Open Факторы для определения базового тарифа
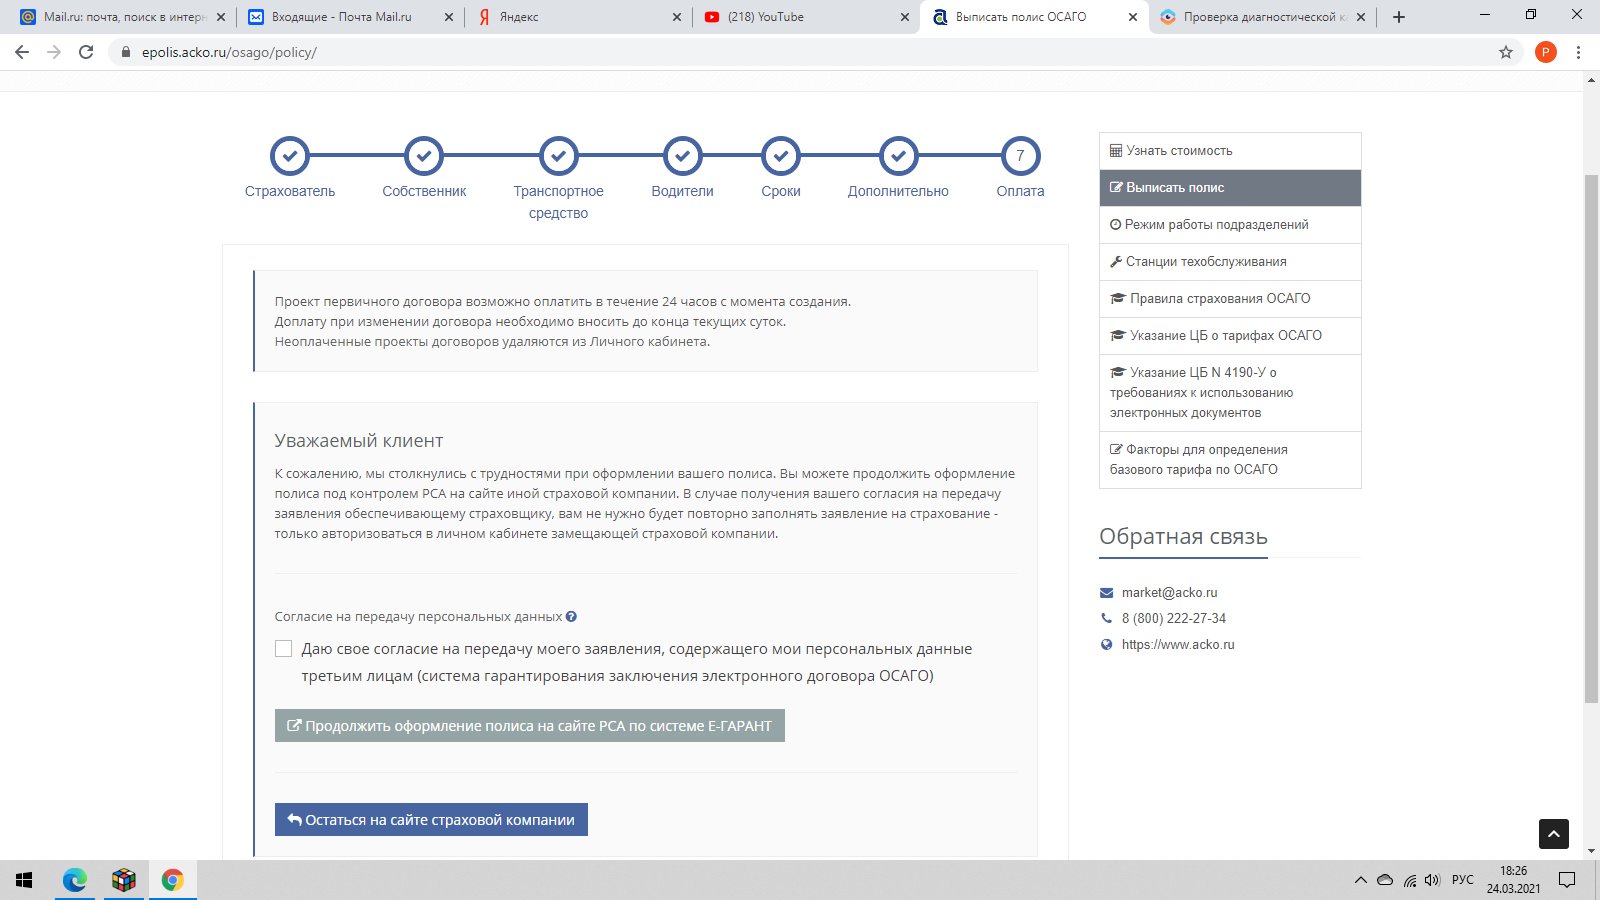The height and width of the screenshot is (900, 1600). (1230, 460)
